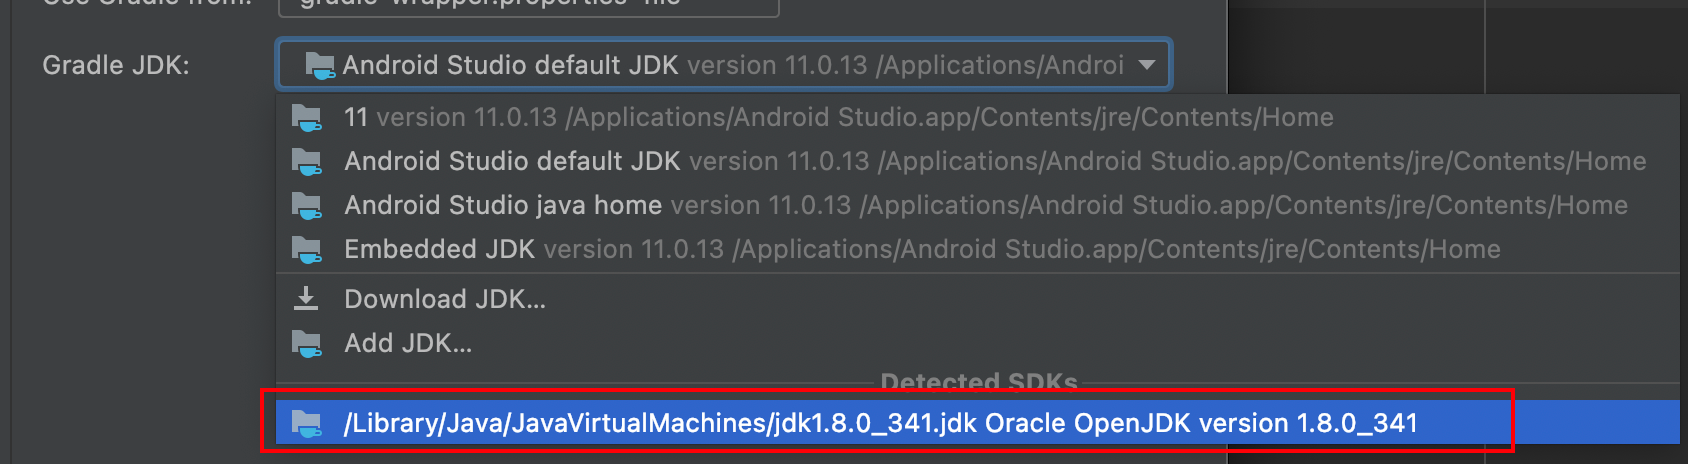
Task: Click folder icon of jdk1.8.0_341 row
Action: (x=306, y=423)
